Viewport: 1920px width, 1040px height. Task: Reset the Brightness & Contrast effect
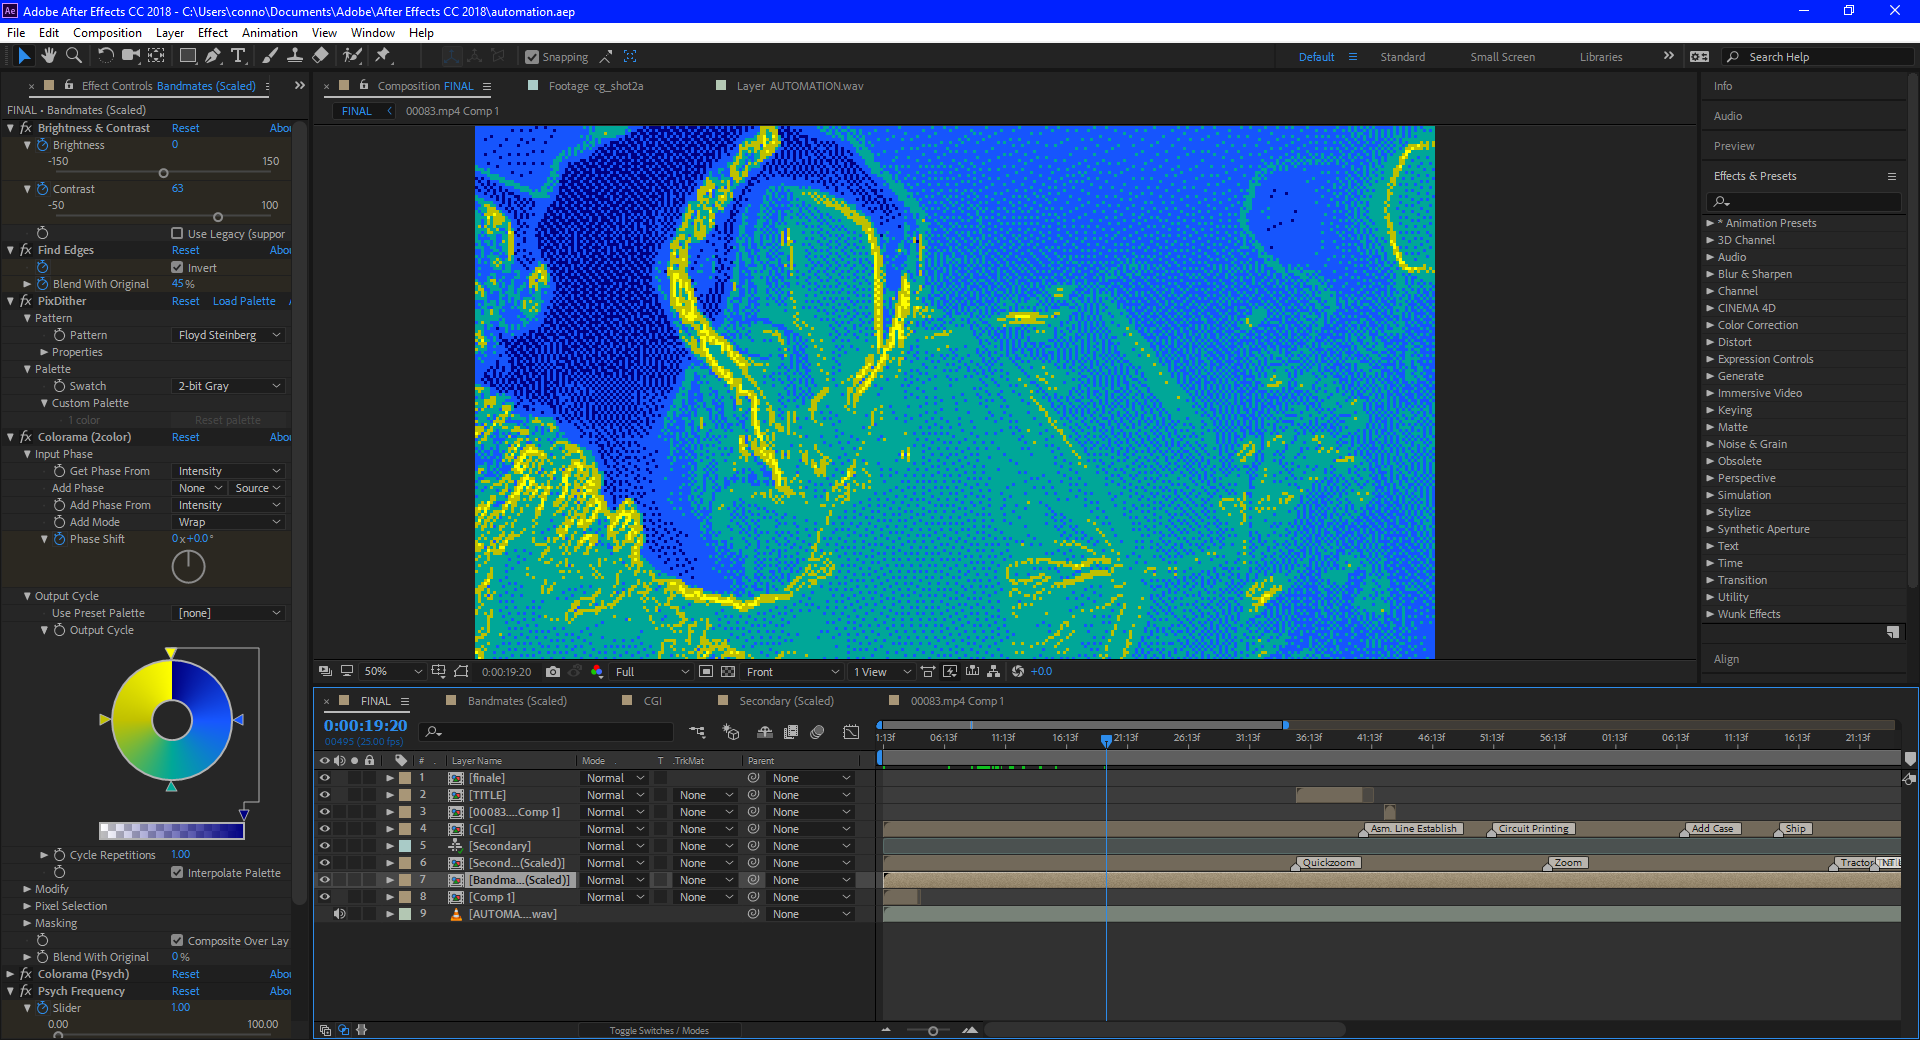point(185,128)
